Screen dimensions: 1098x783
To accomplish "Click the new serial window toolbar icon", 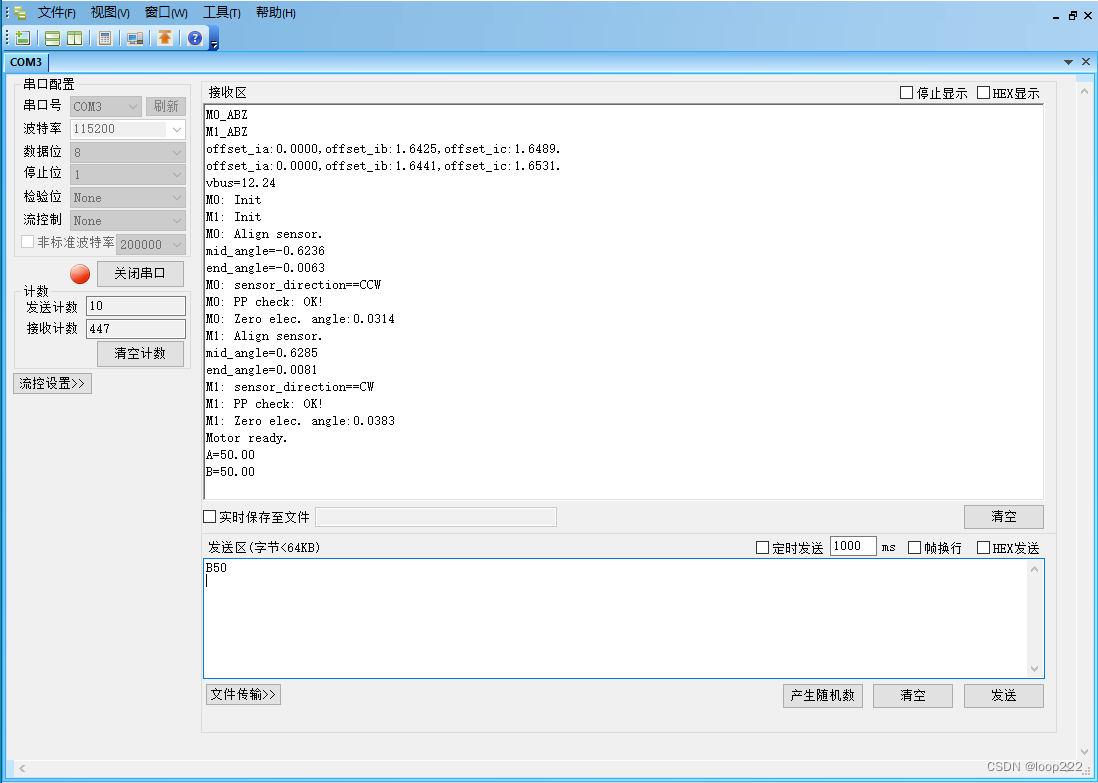I will click(23, 38).
